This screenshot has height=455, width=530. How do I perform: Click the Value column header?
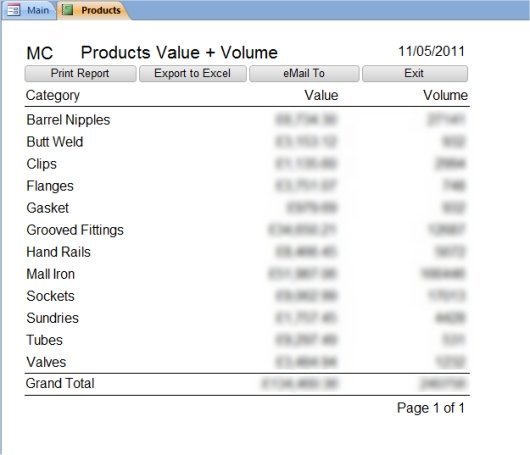click(321, 95)
